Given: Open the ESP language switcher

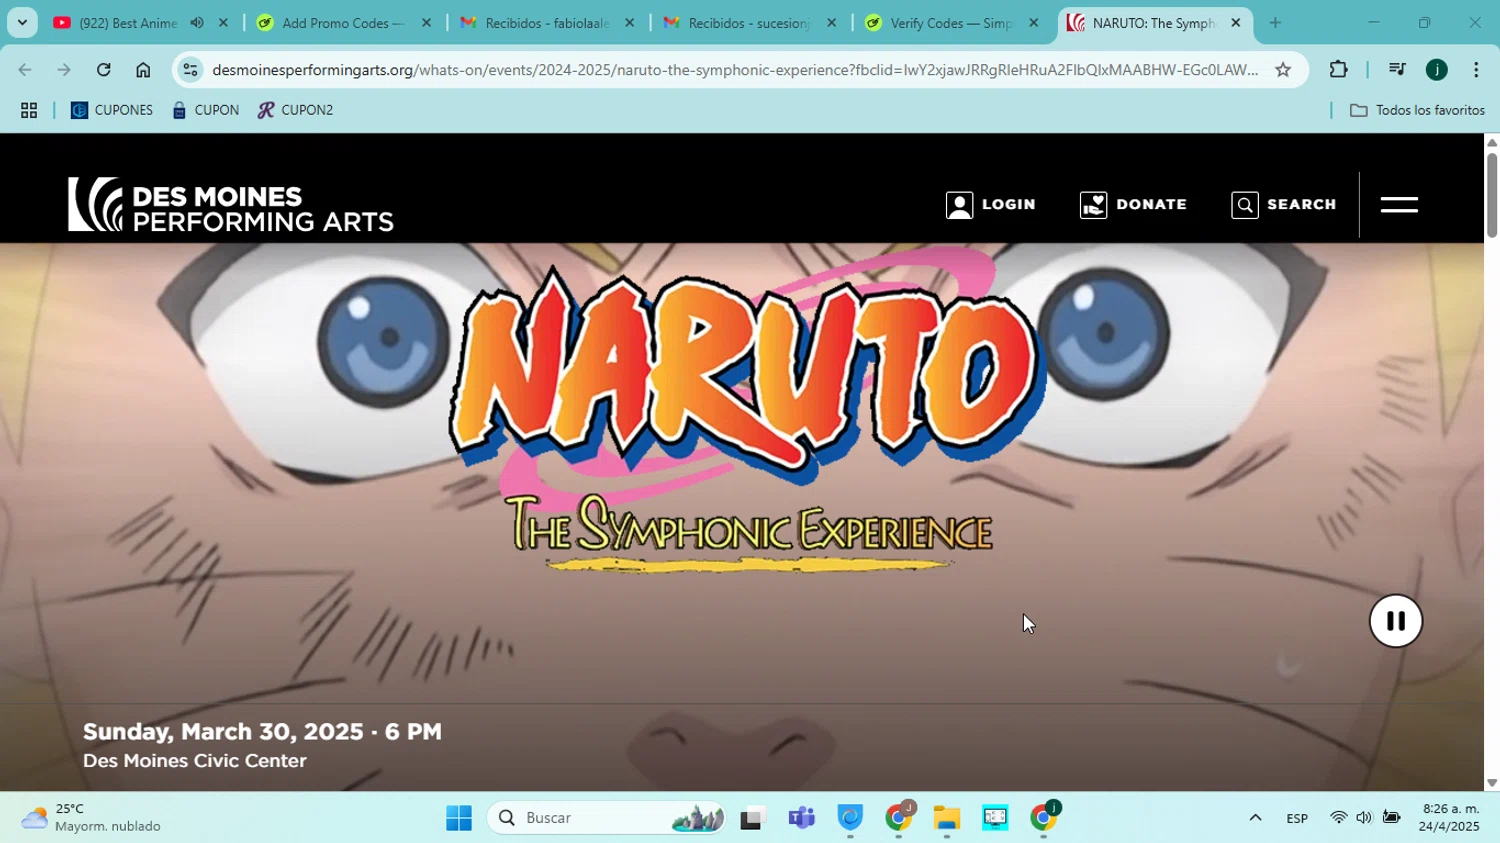Looking at the screenshot, I should 1297,818.
